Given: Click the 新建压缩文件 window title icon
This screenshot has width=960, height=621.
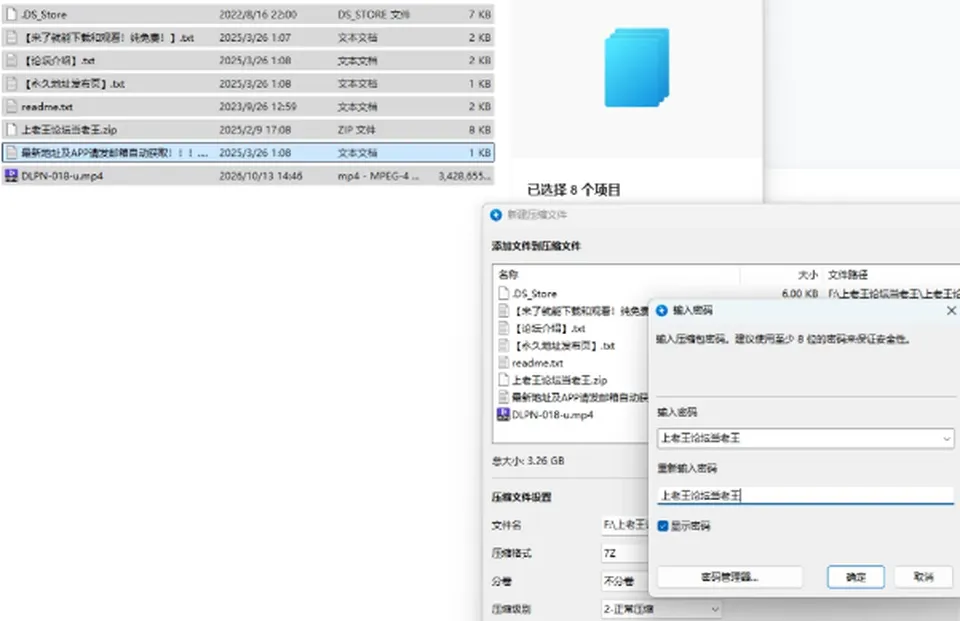Looking at the screenshot, I should tap(496, 215).
